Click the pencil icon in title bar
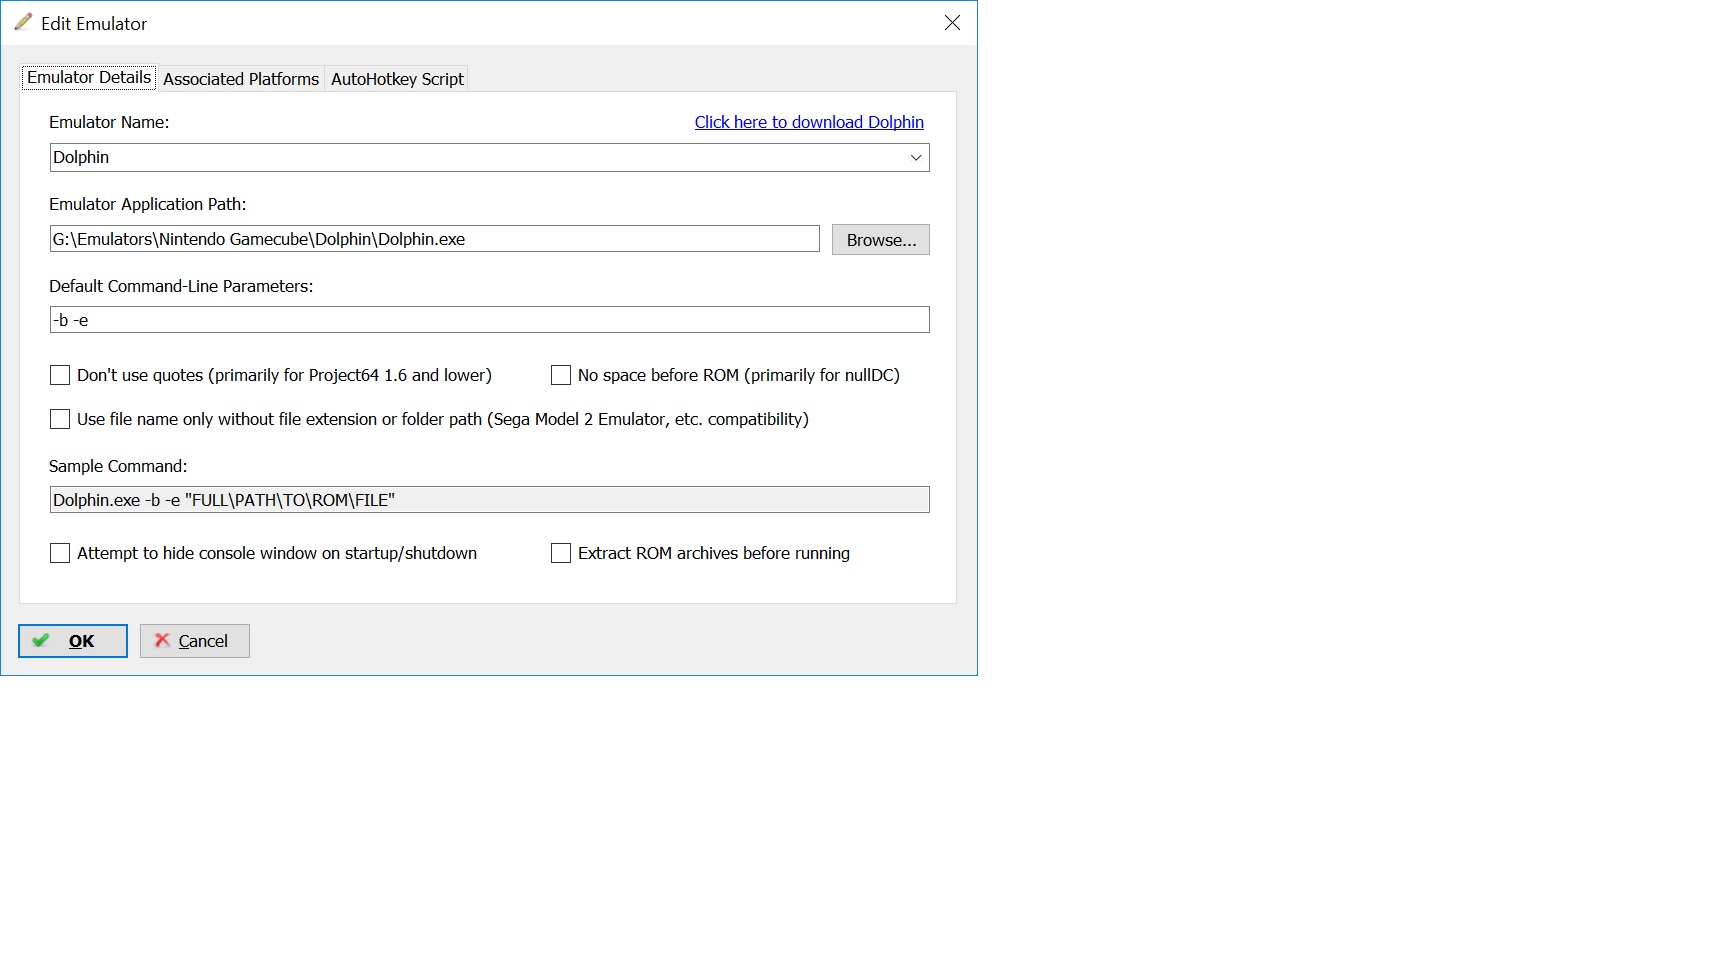The image size is (1728, 972). tap(23, 22)
